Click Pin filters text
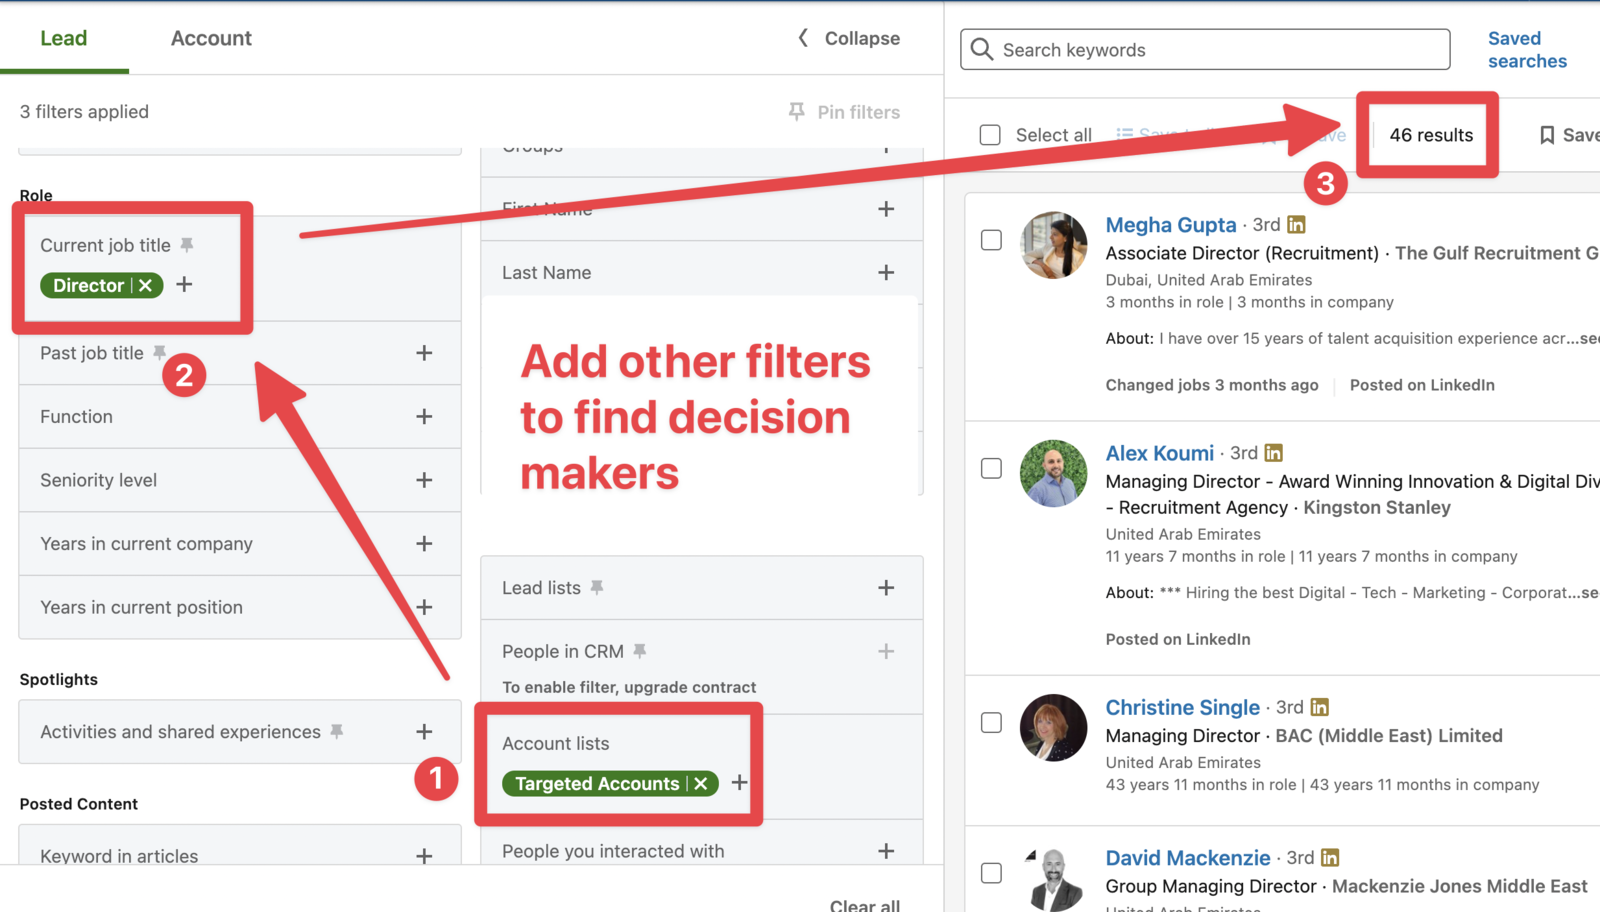The image size is (1600, 912). tap(858, 112)
